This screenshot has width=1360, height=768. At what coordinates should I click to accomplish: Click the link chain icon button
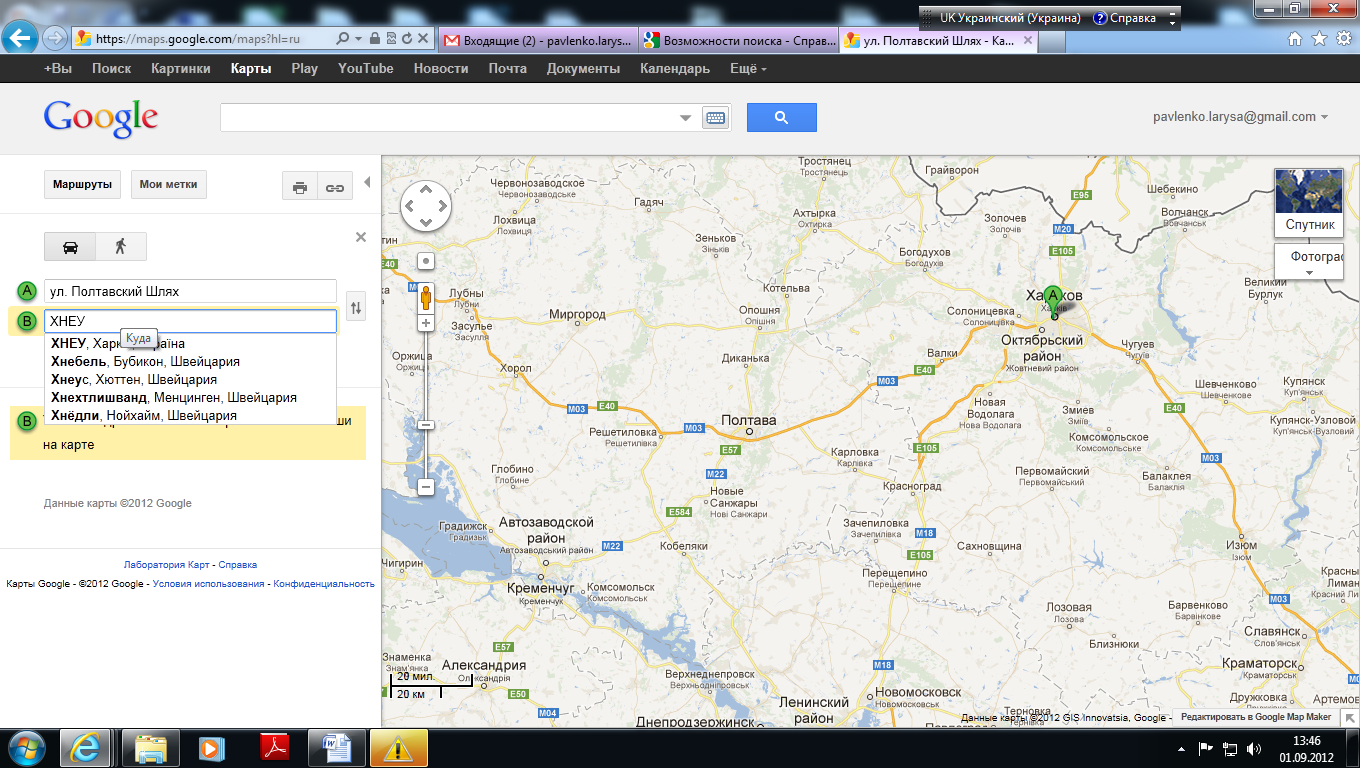[x=335, y=187]
